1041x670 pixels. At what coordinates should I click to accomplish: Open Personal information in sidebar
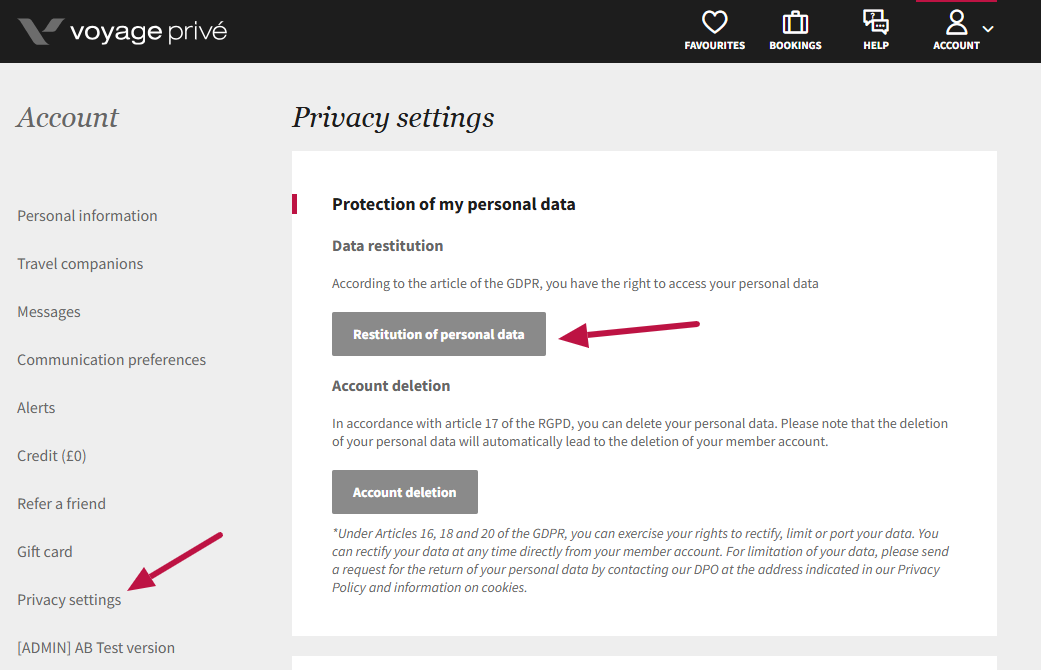[x=87, y=216]
